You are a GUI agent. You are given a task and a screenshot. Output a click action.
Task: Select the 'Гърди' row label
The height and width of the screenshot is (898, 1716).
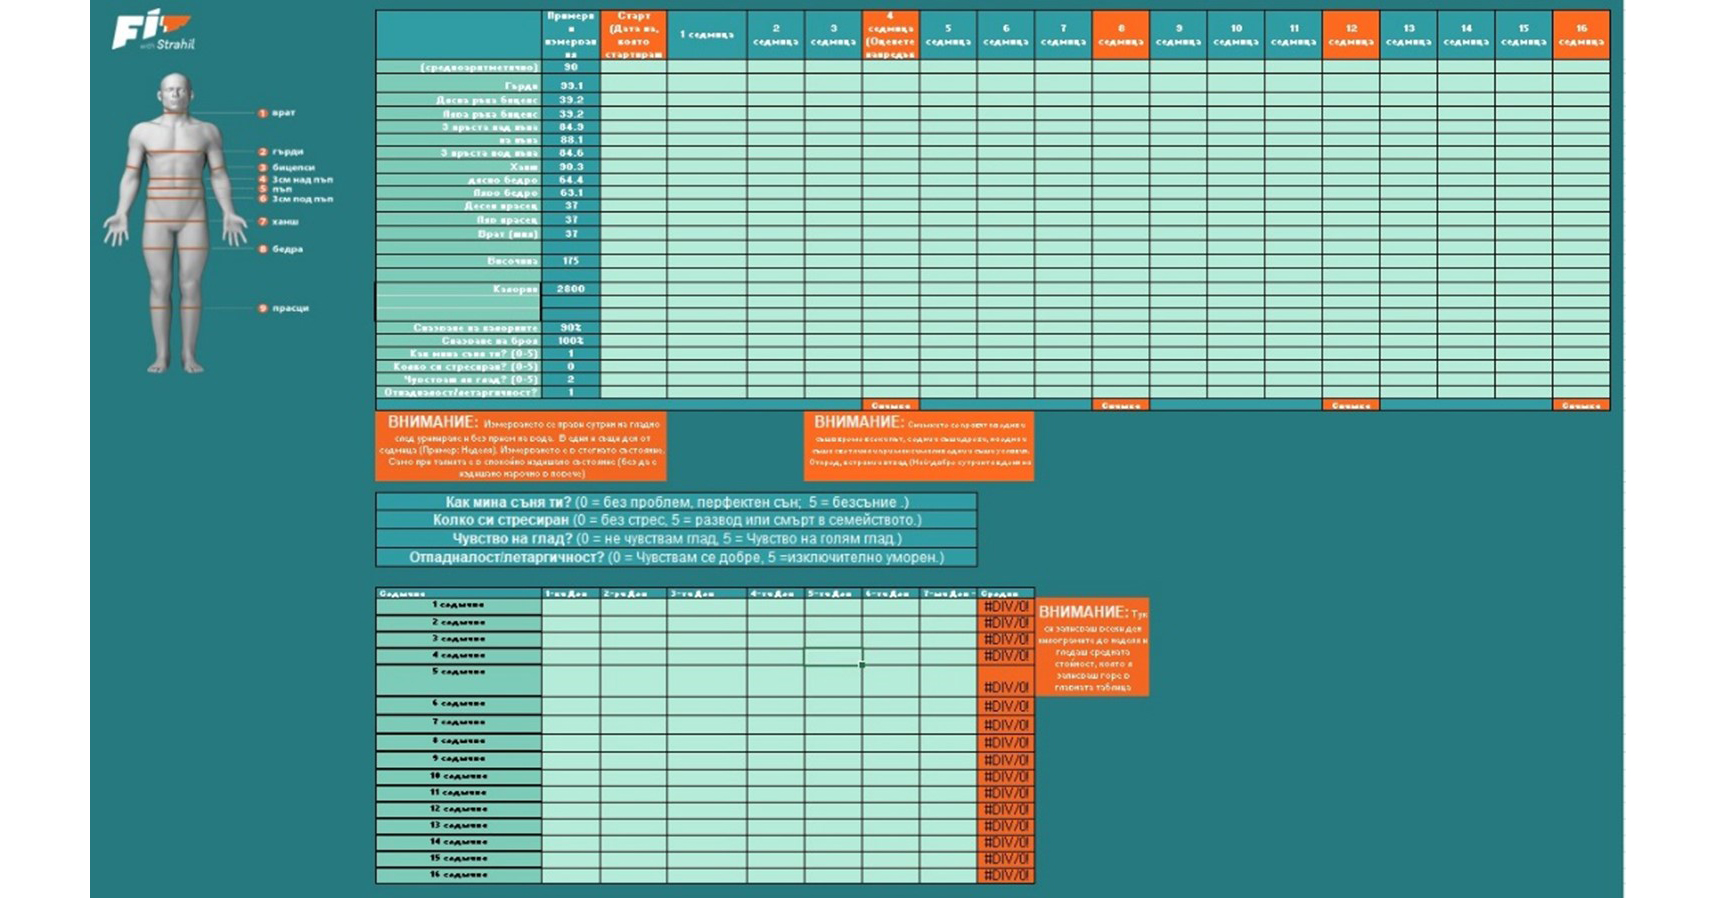(x=459, y=86)
